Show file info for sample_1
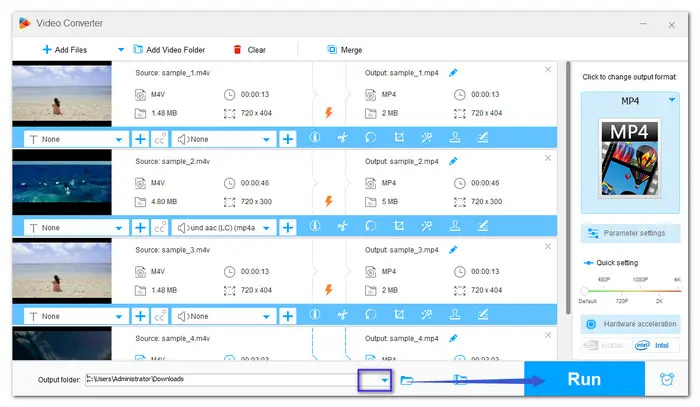The width and height of the screenshot is (700, 407). click(x=315, y=137)
